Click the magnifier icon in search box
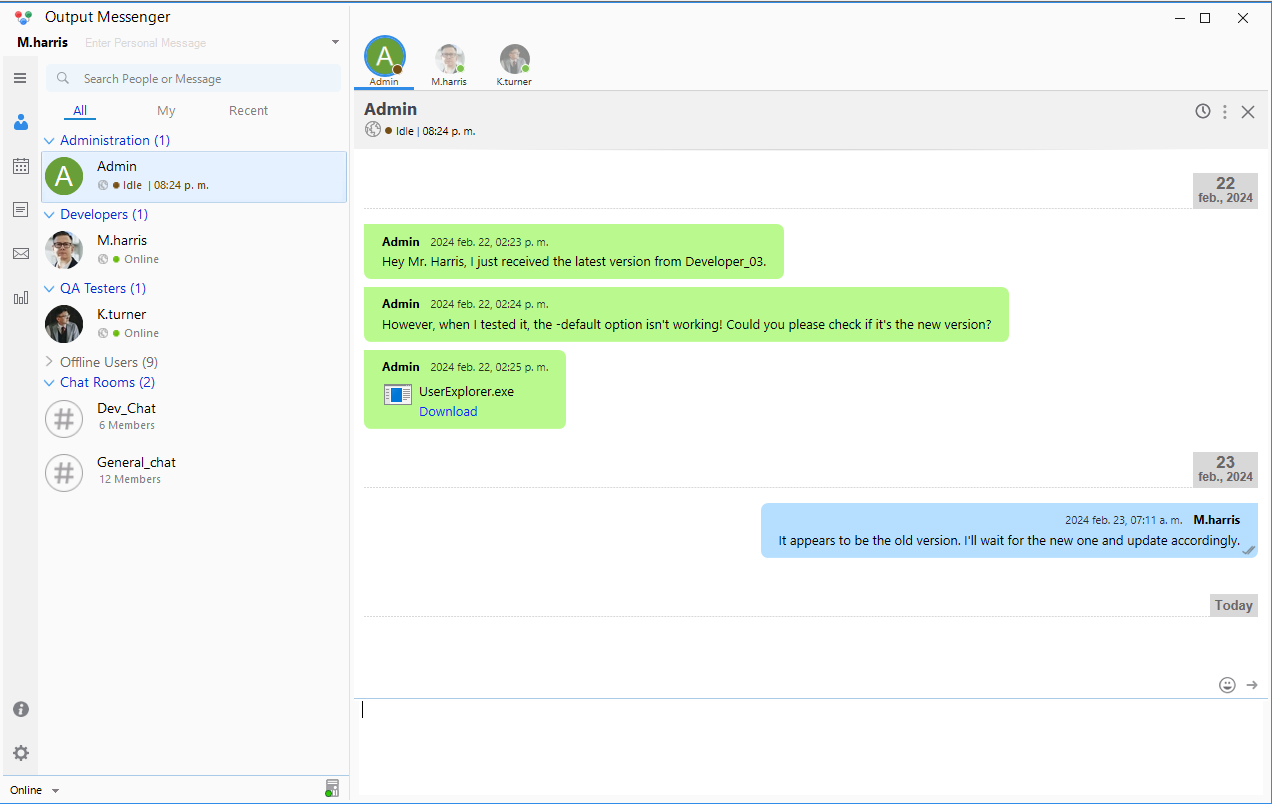 pos(64,79)
